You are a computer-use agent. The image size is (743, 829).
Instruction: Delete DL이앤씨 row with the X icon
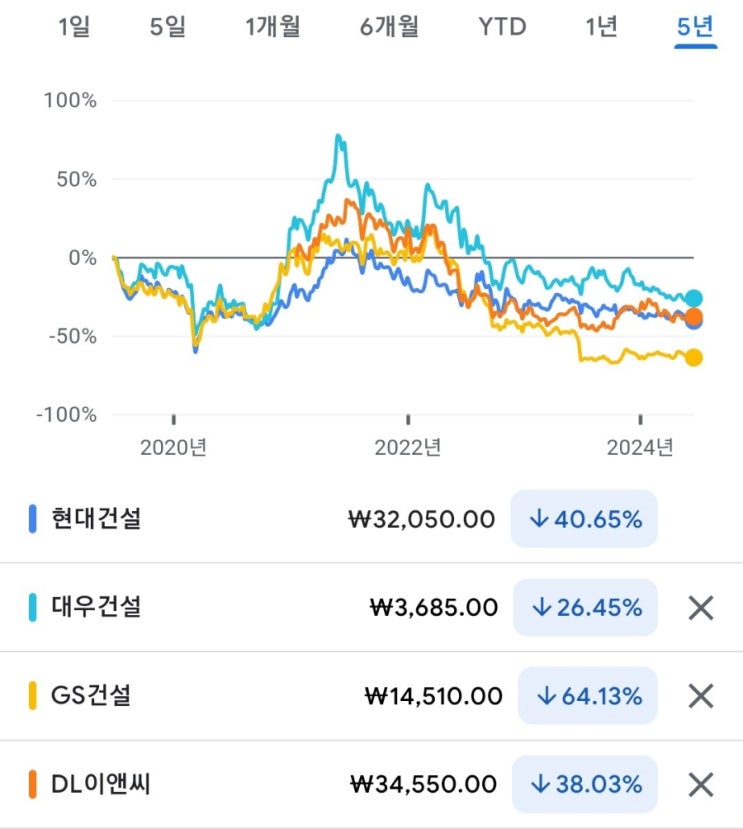(701, 785)
